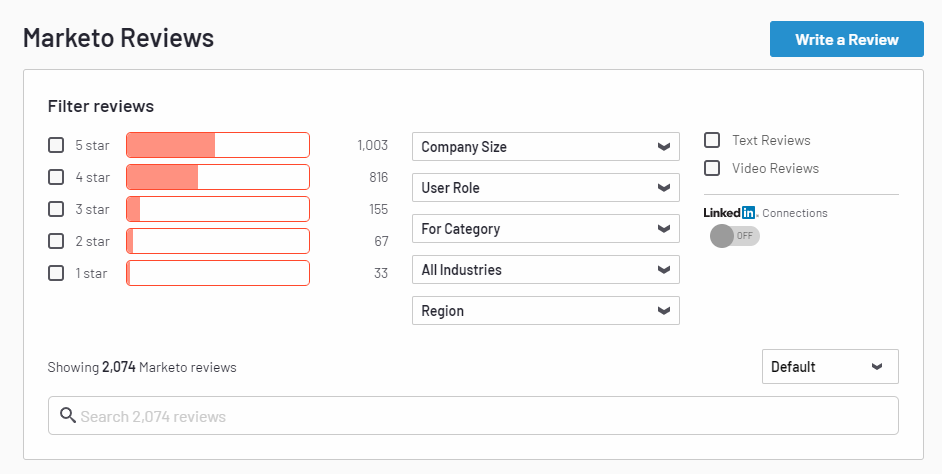The image size is (942, 474).
Task: Toggle LinkedIn Connections switch on
Action: [734, 236]
